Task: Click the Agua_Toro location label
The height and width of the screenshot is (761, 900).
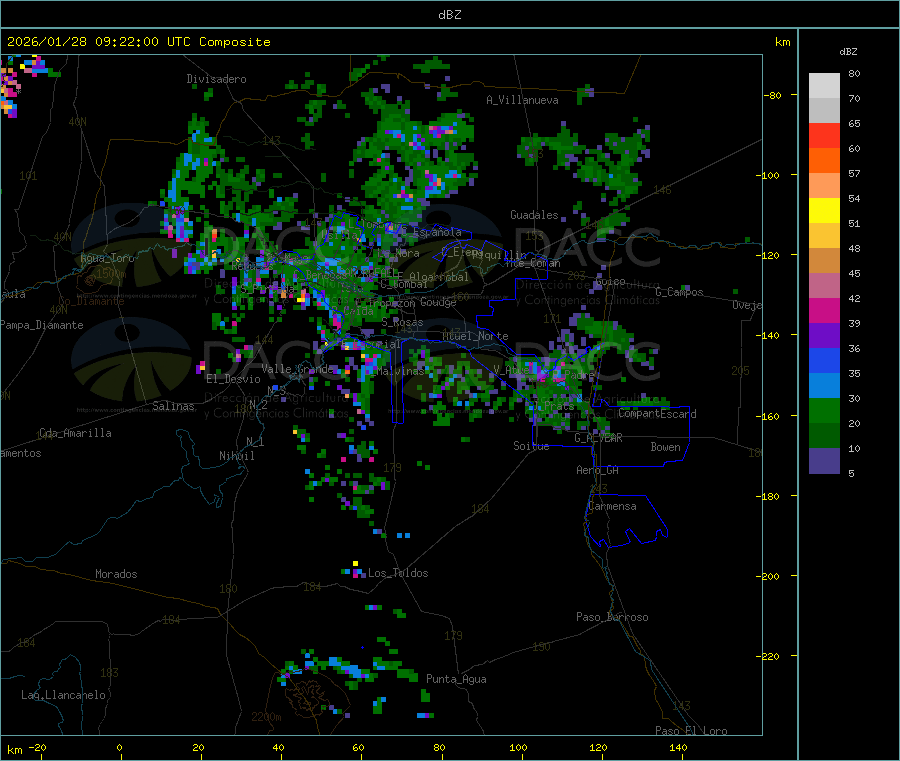Action: tap(107, 258)
